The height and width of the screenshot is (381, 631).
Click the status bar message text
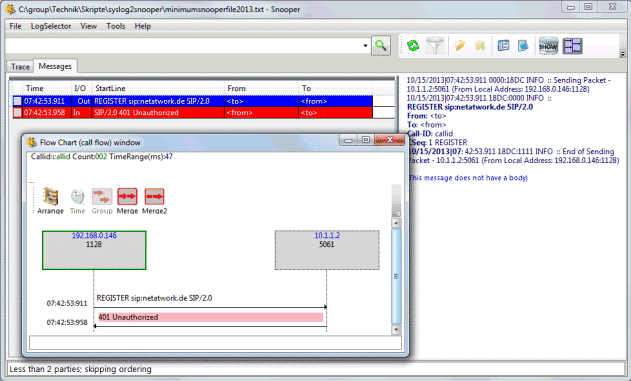pyautogui.click(x=80, y=369)
